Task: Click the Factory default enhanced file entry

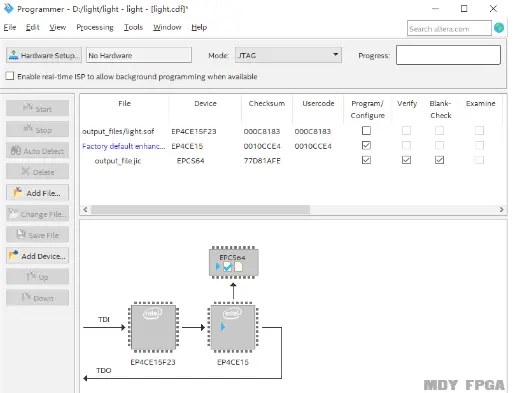Action: pyautogui.click(x=124, y=146)
